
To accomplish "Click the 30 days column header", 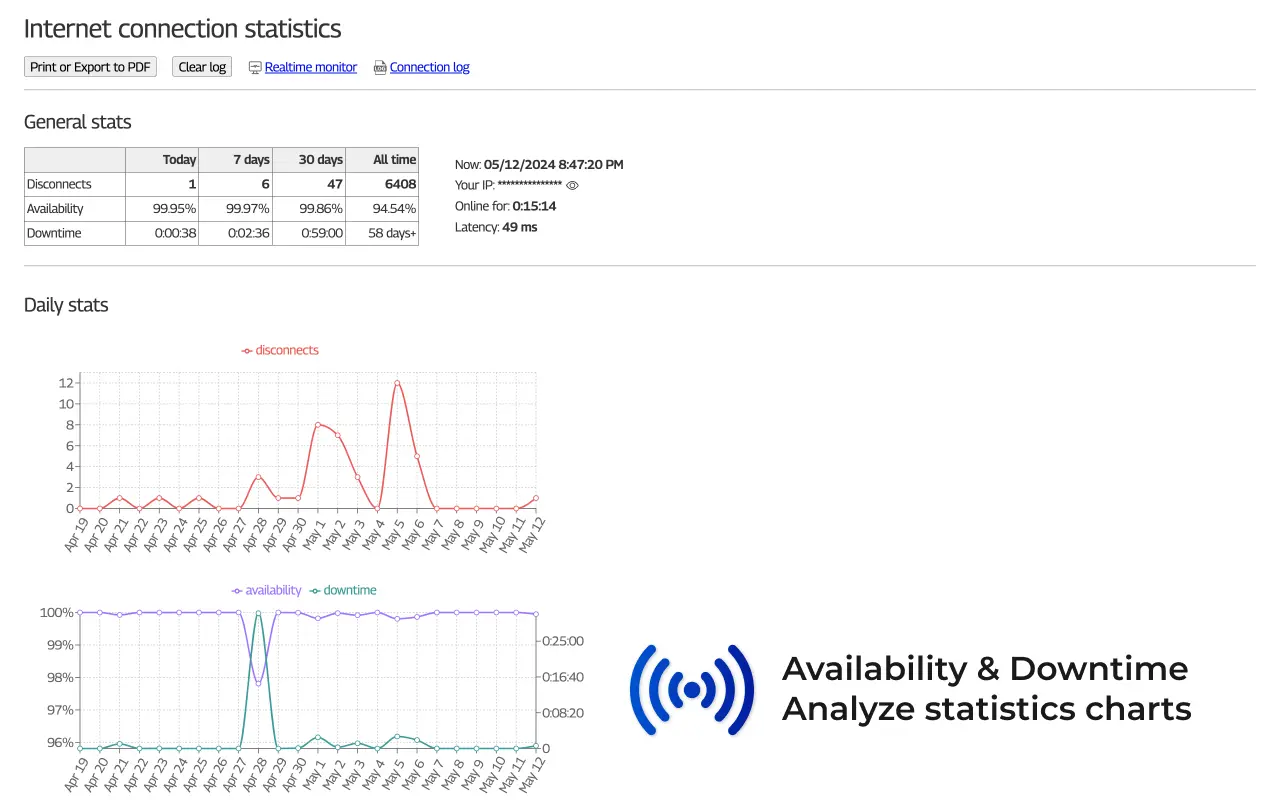I will click(x=321, y=159).
